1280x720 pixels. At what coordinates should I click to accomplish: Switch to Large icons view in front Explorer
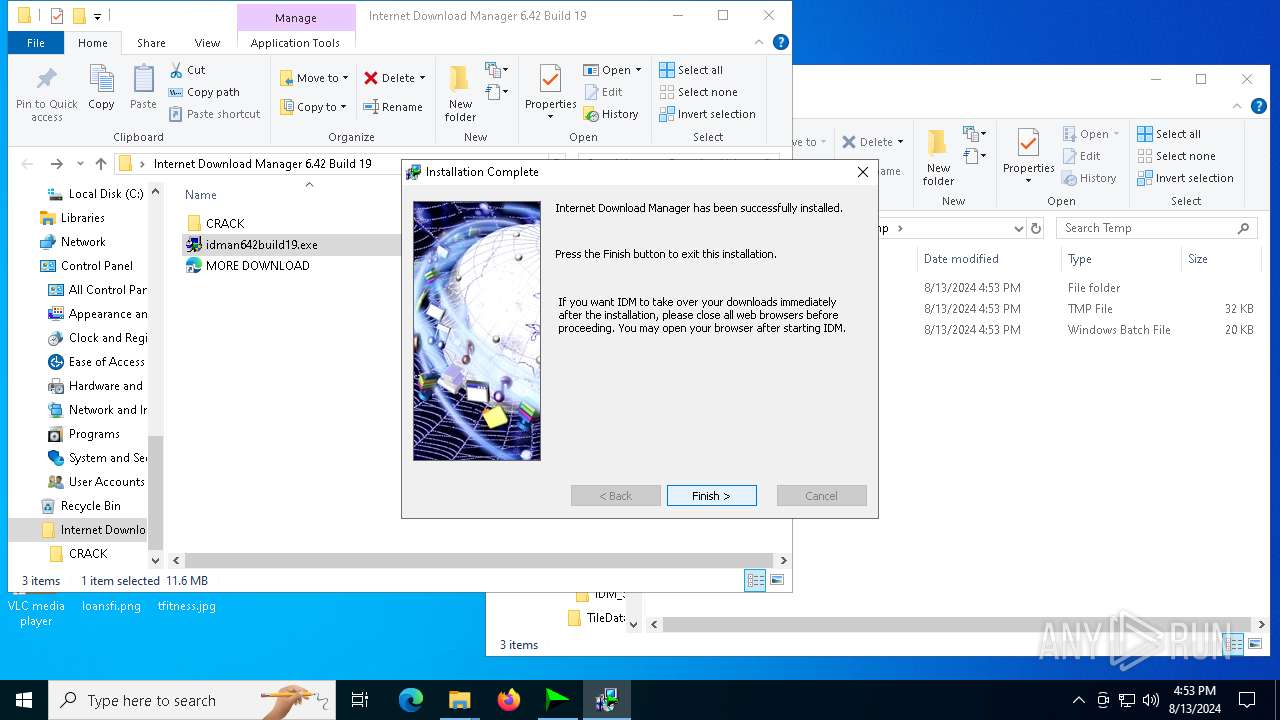pos(777,580)
